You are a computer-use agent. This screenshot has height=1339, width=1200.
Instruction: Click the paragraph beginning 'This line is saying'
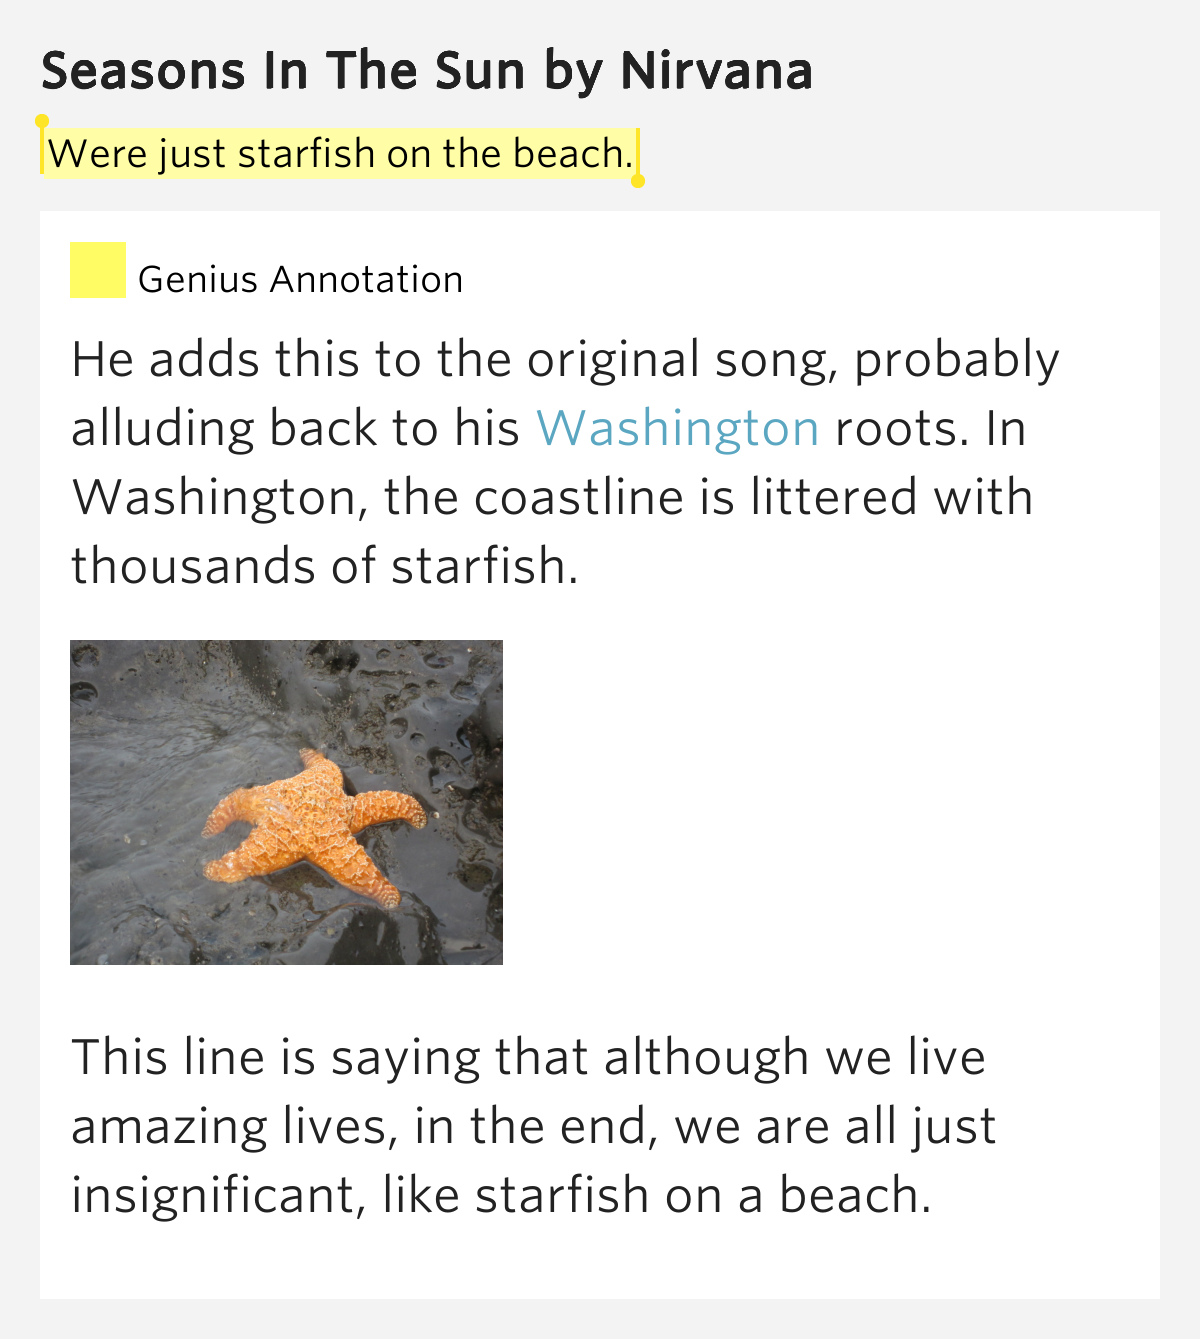pyautogui.click(x=534, y=1126)
